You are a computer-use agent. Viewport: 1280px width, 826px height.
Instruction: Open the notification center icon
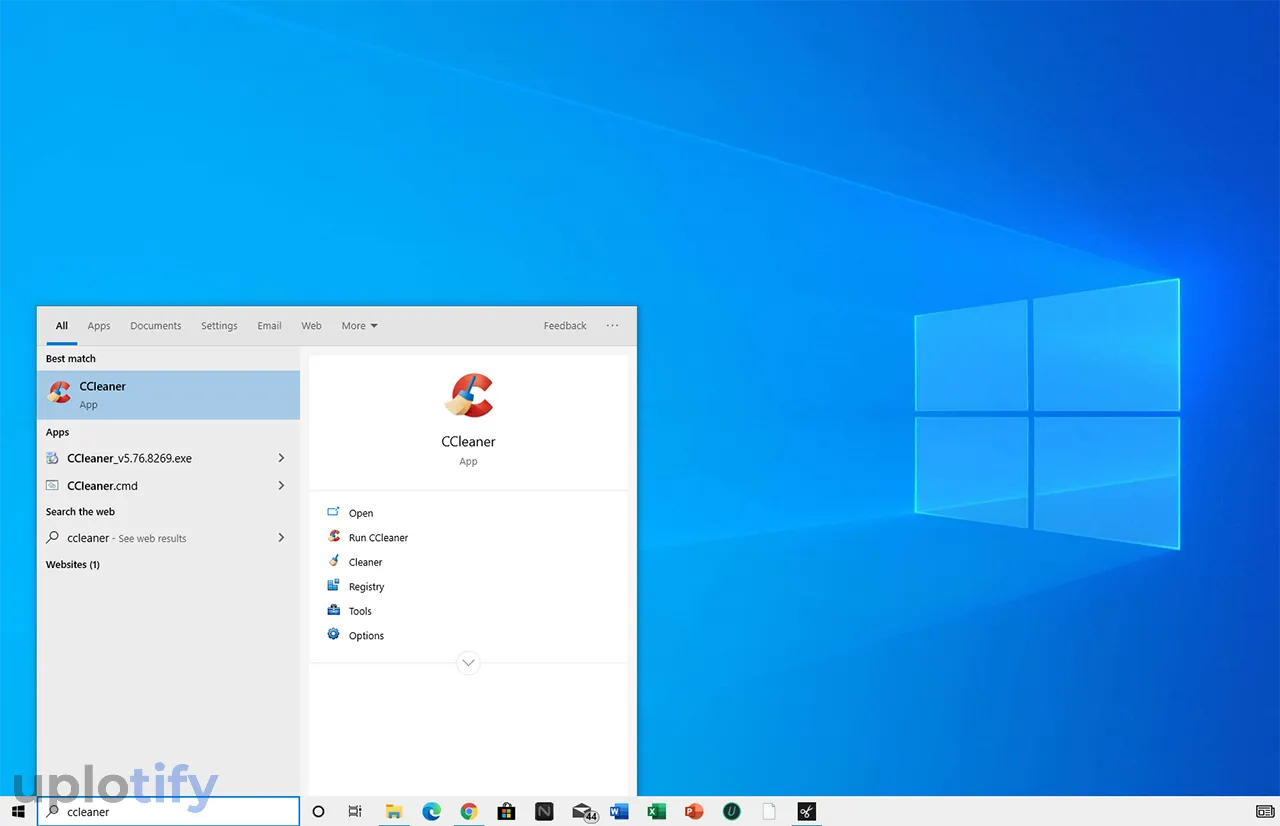[x=1264, y=811]
